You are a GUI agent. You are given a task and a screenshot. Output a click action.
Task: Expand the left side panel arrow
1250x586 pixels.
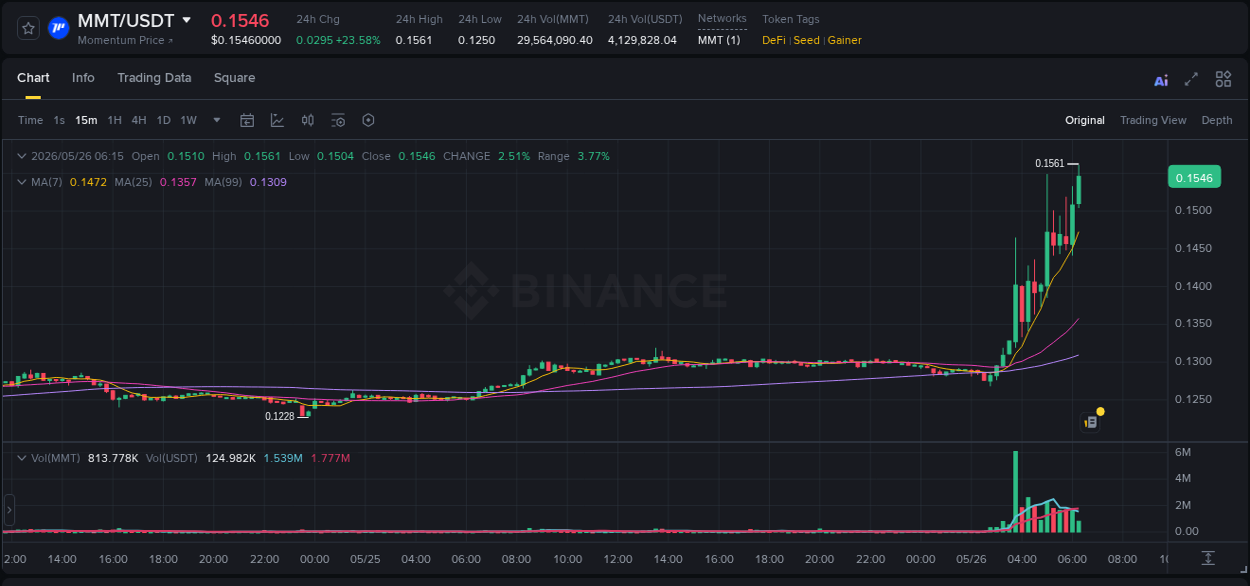click(x=9, y=510)
